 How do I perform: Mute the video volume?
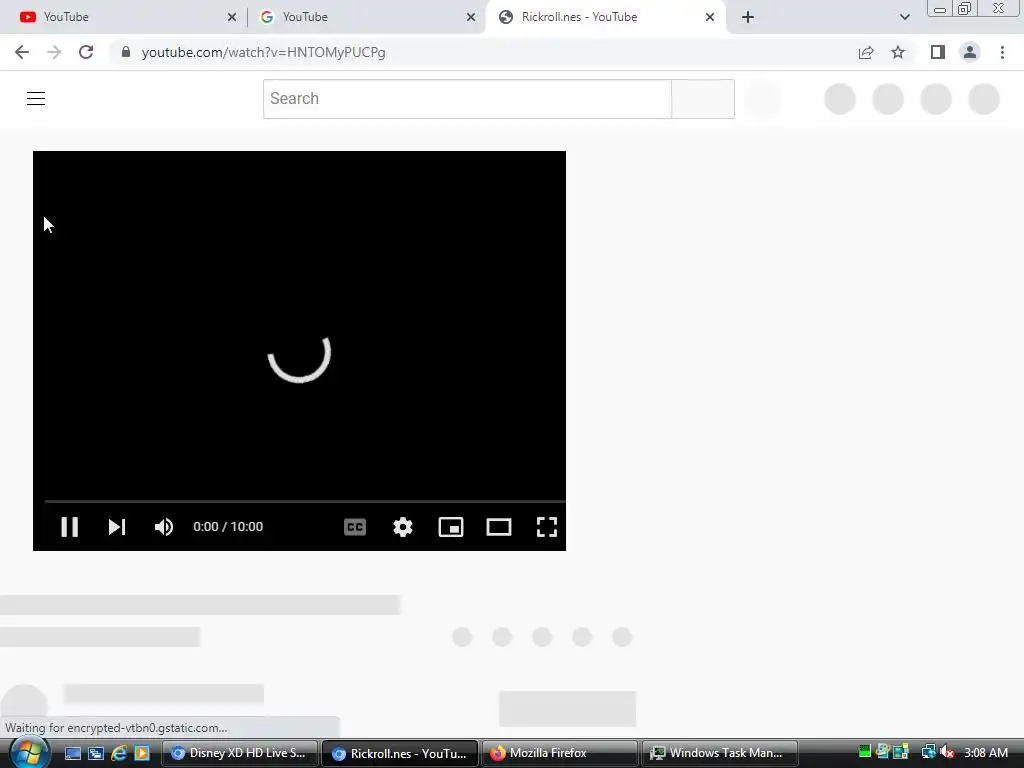click(164, 527)
